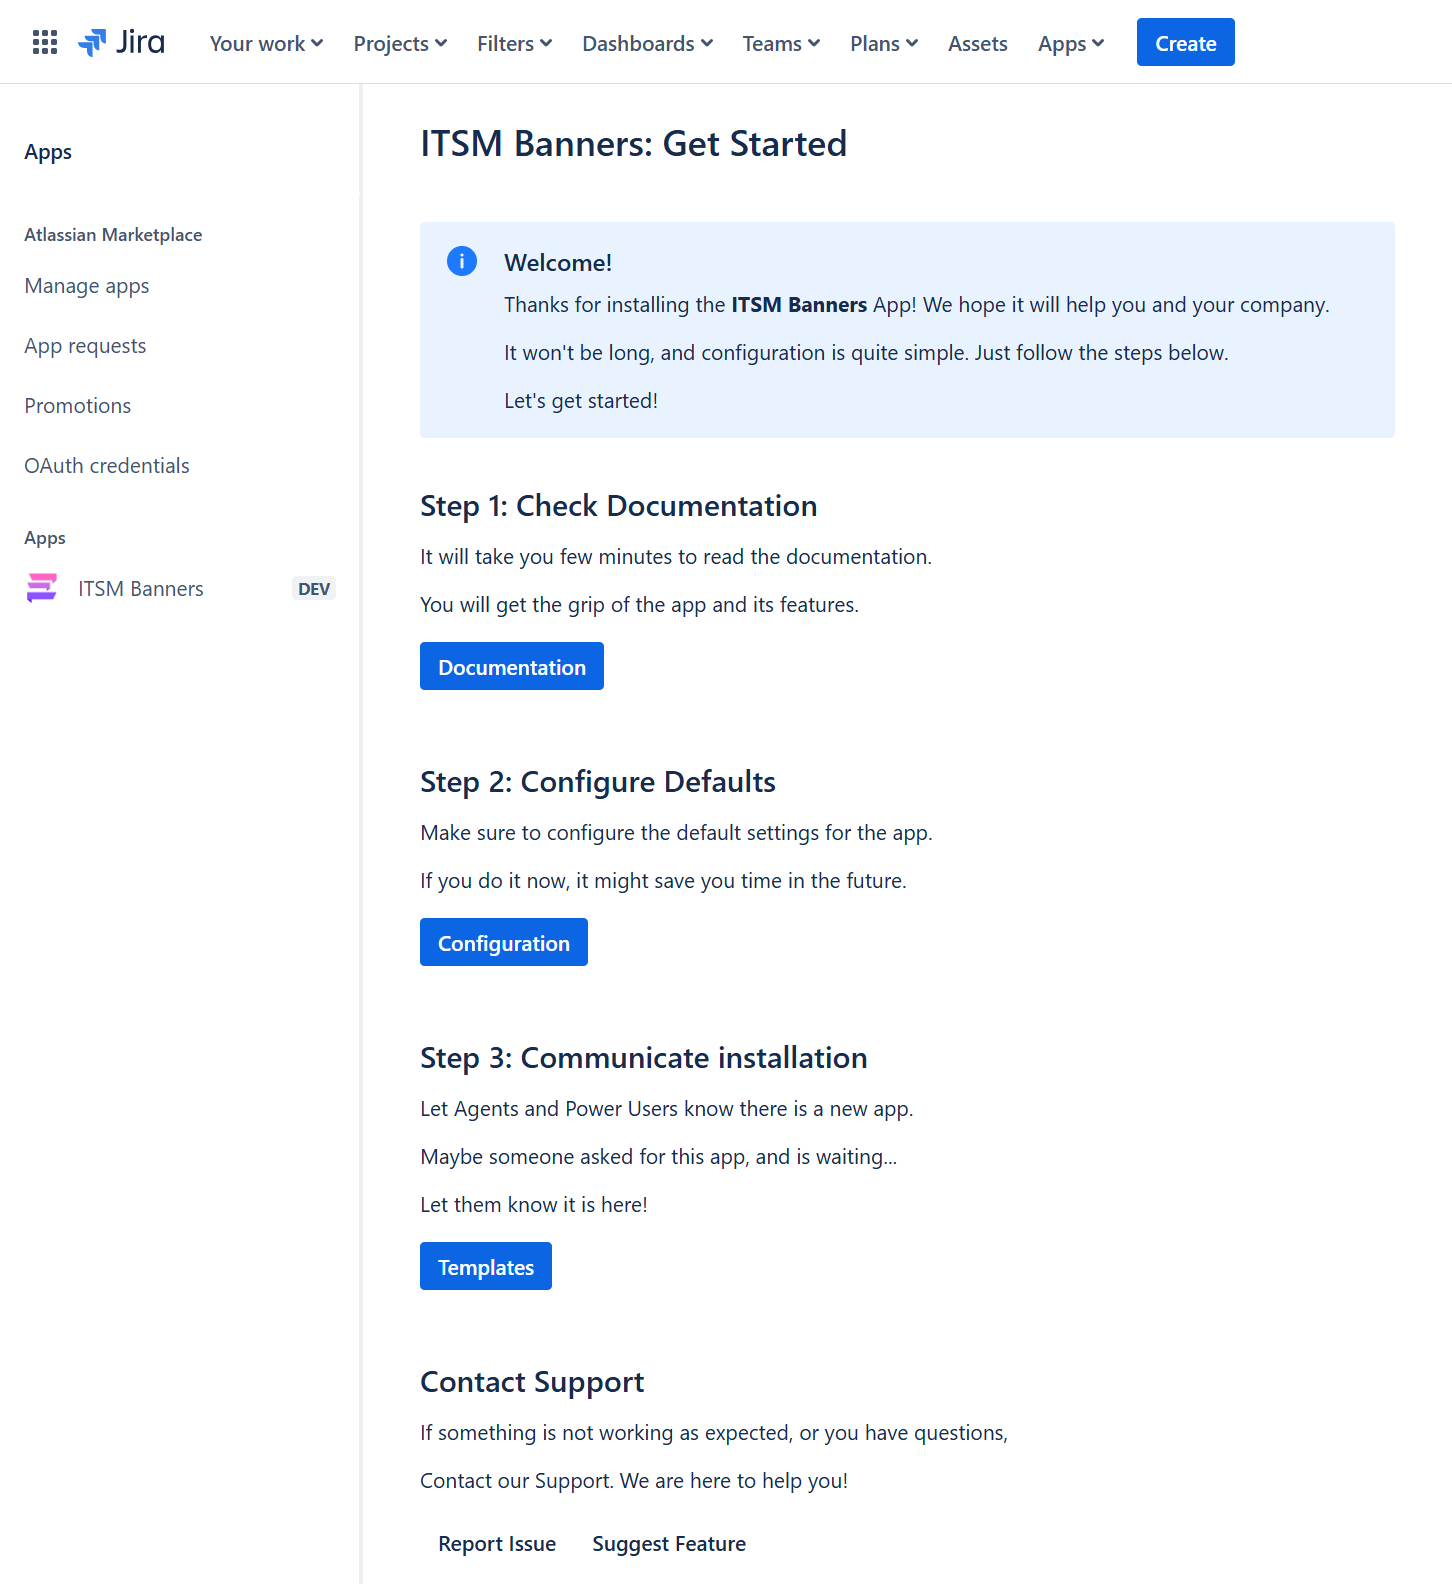Expand the Your work dropdown
The width and height of the screenshot is (1452, 1584).
(266, 43)
